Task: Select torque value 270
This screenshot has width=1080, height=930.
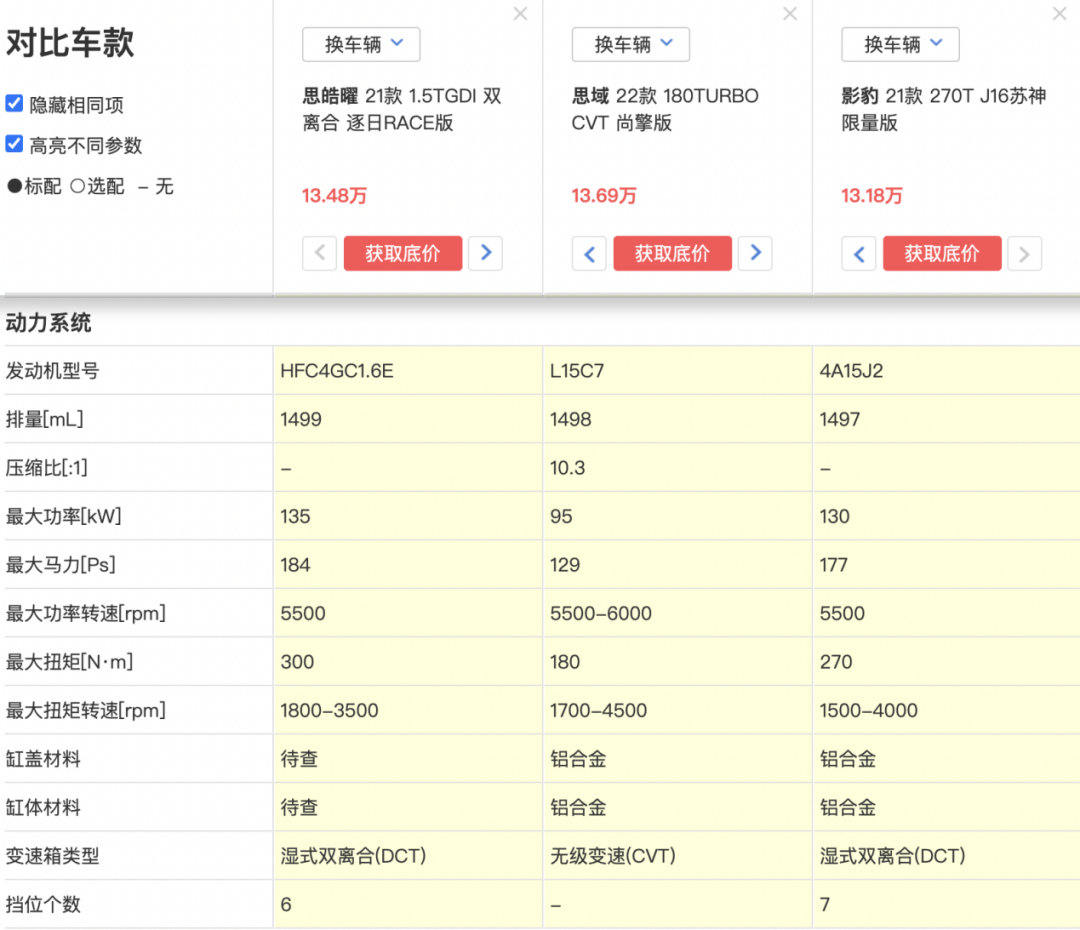Action: point(836,662)
